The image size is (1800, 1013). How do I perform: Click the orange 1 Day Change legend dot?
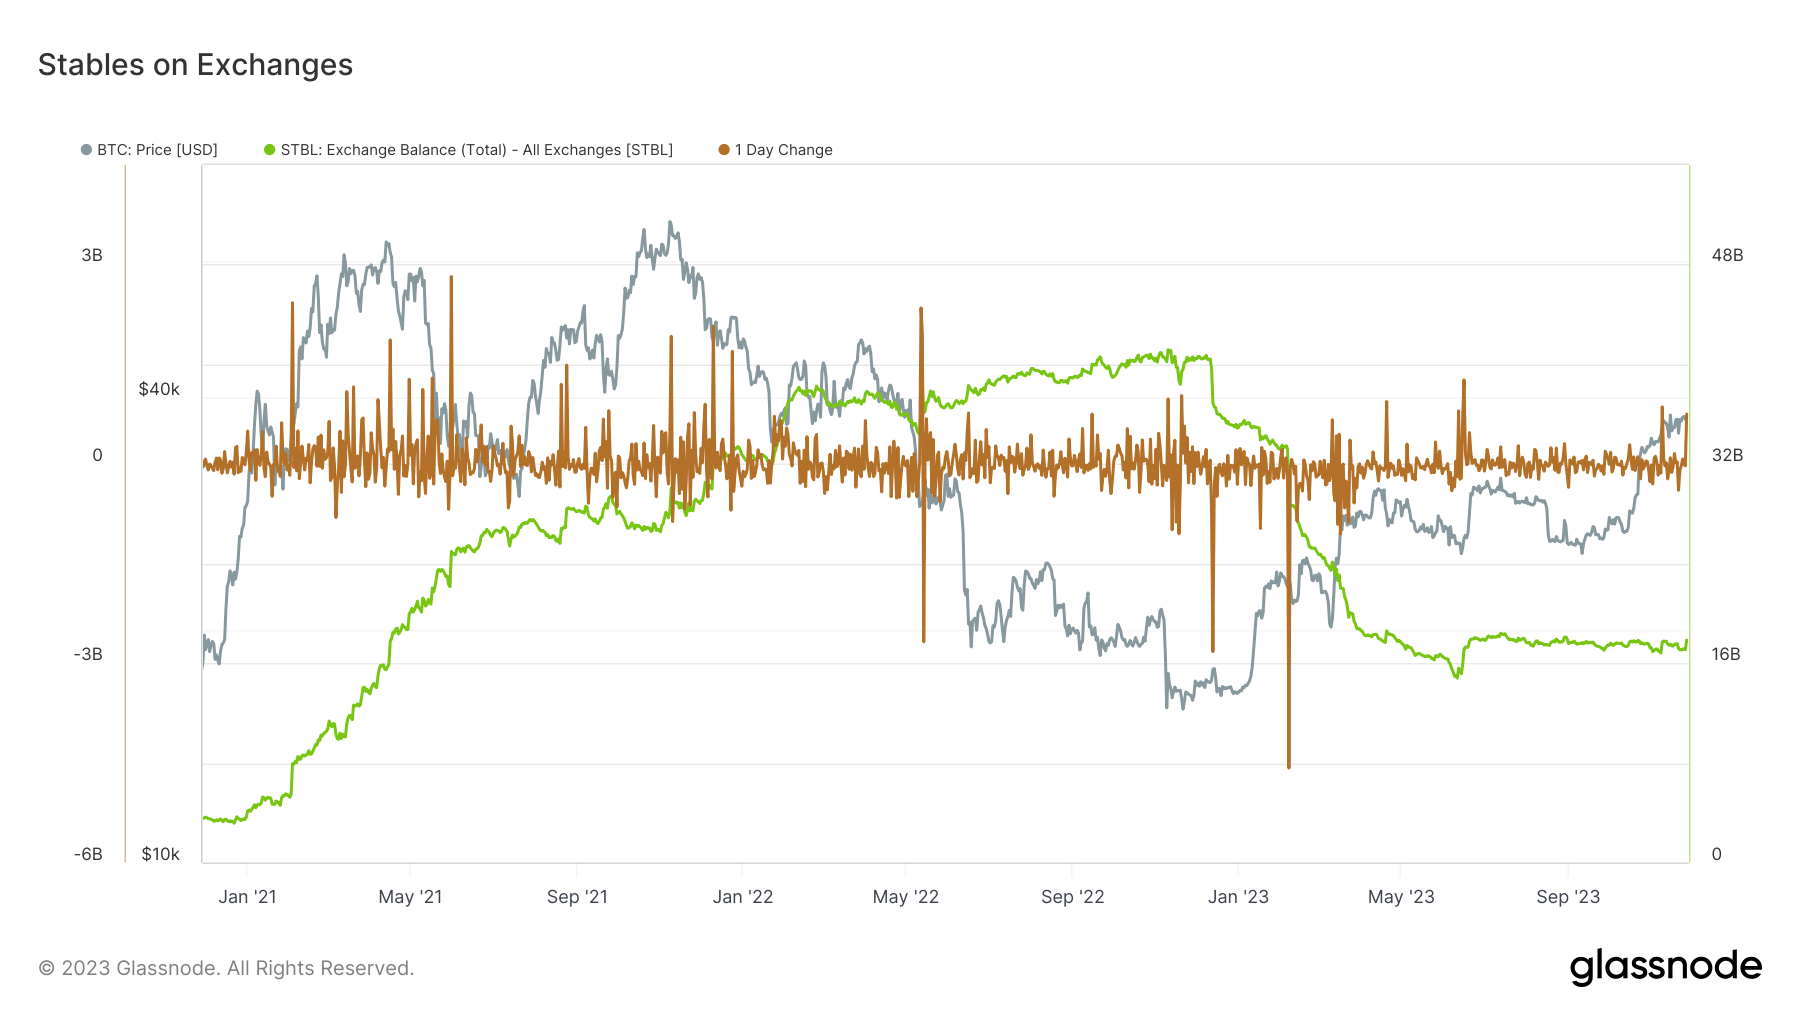click(723, 149)
